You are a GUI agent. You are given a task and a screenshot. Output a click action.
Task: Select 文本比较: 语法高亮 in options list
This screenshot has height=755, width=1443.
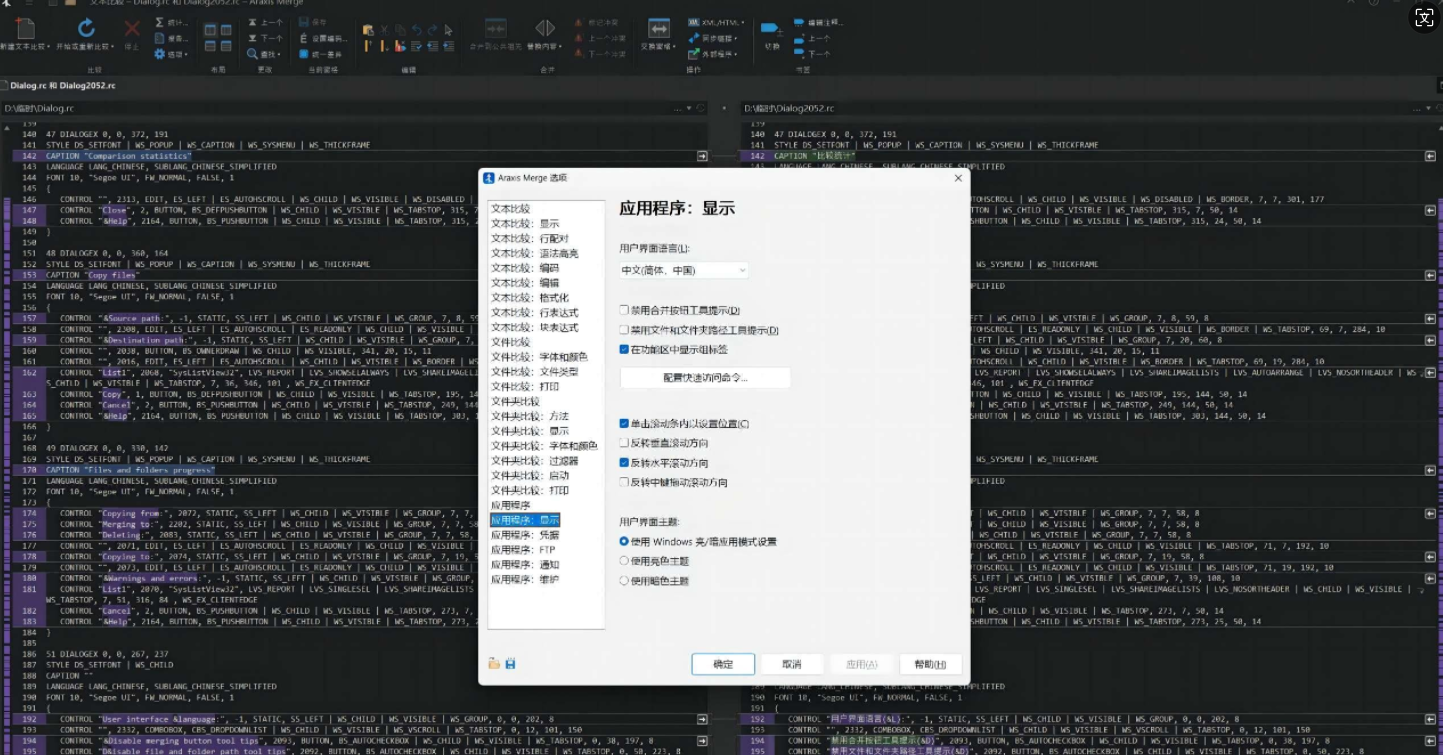(x=535, y=253)
